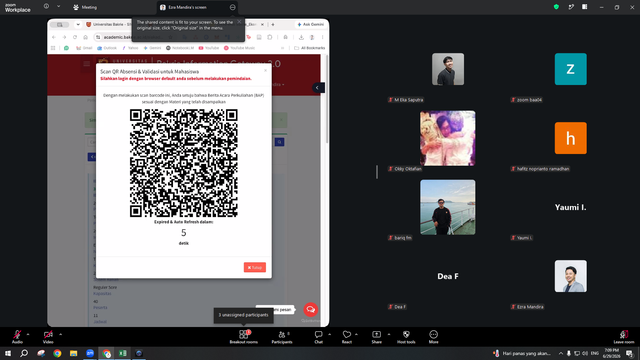Open the red live chat bubble
640x360 pixels.
(x=311, y=309)
